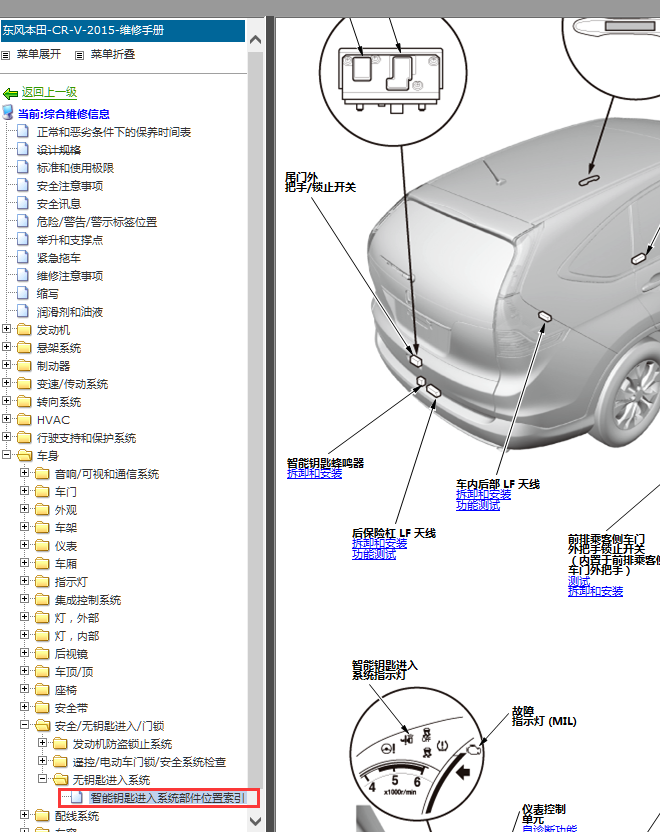Select 举升和支撑点 item

(70, 240)
